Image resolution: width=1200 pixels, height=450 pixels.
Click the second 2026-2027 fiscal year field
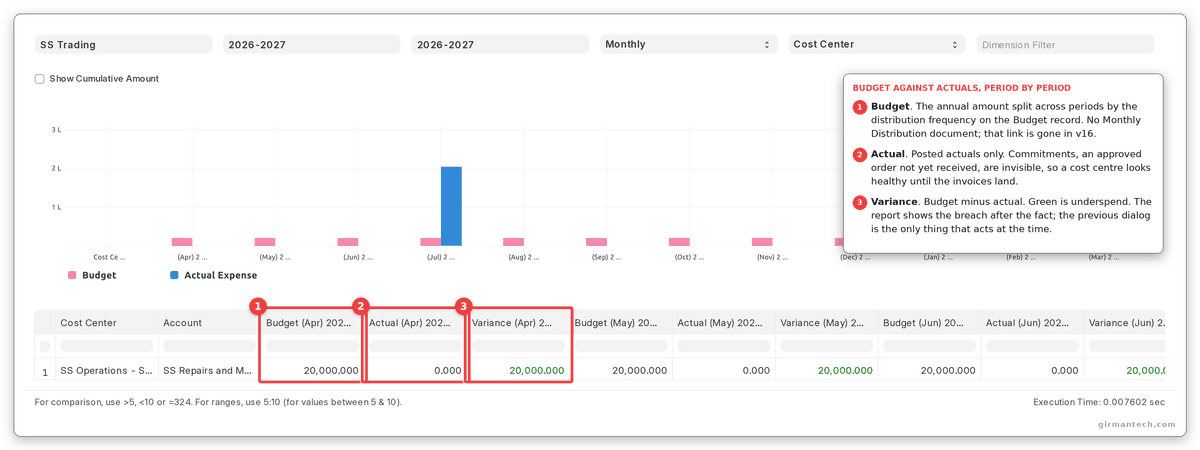499,44
